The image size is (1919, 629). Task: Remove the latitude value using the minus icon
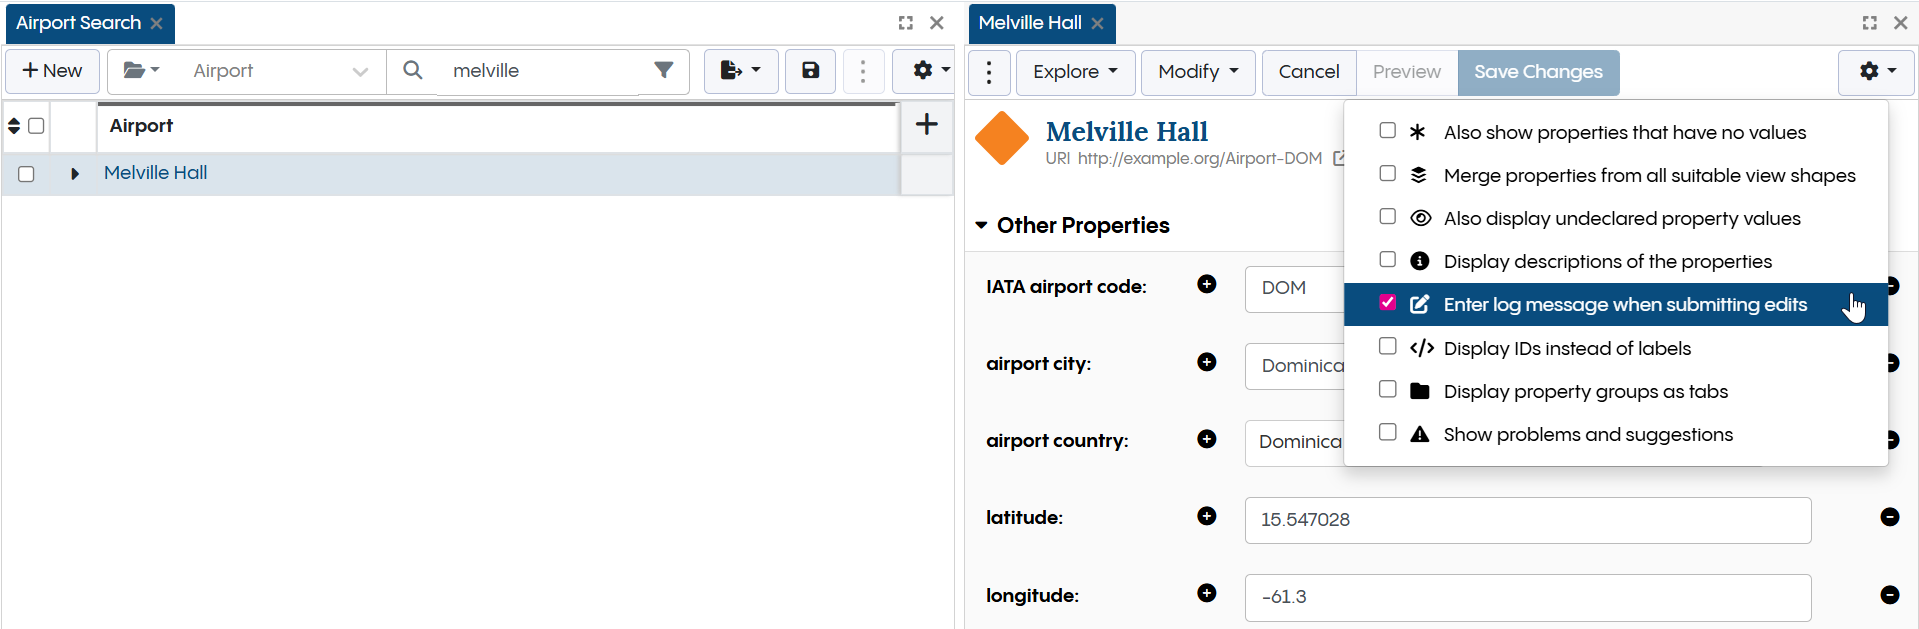[1891, 517]
